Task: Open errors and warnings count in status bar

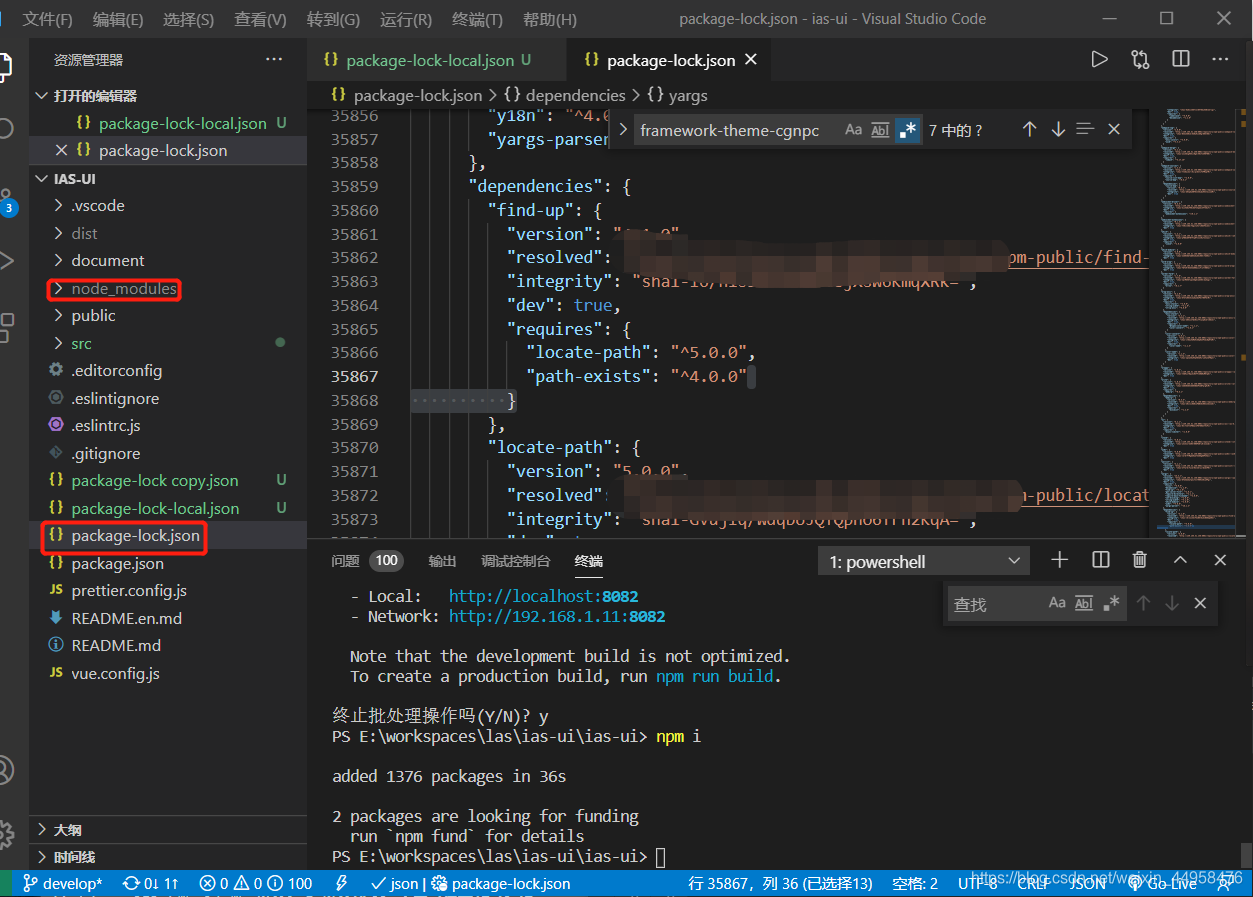Action: [256, 883]
